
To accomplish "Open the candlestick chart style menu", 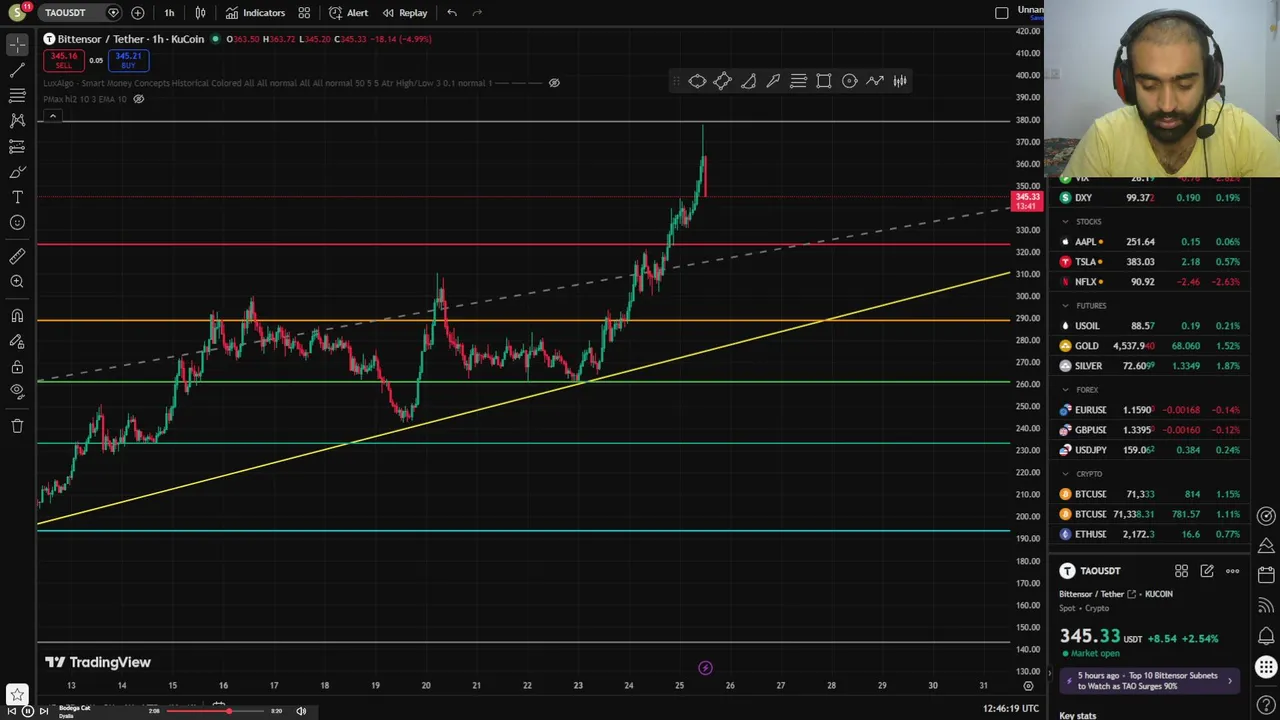I will (x=200, y=13).
